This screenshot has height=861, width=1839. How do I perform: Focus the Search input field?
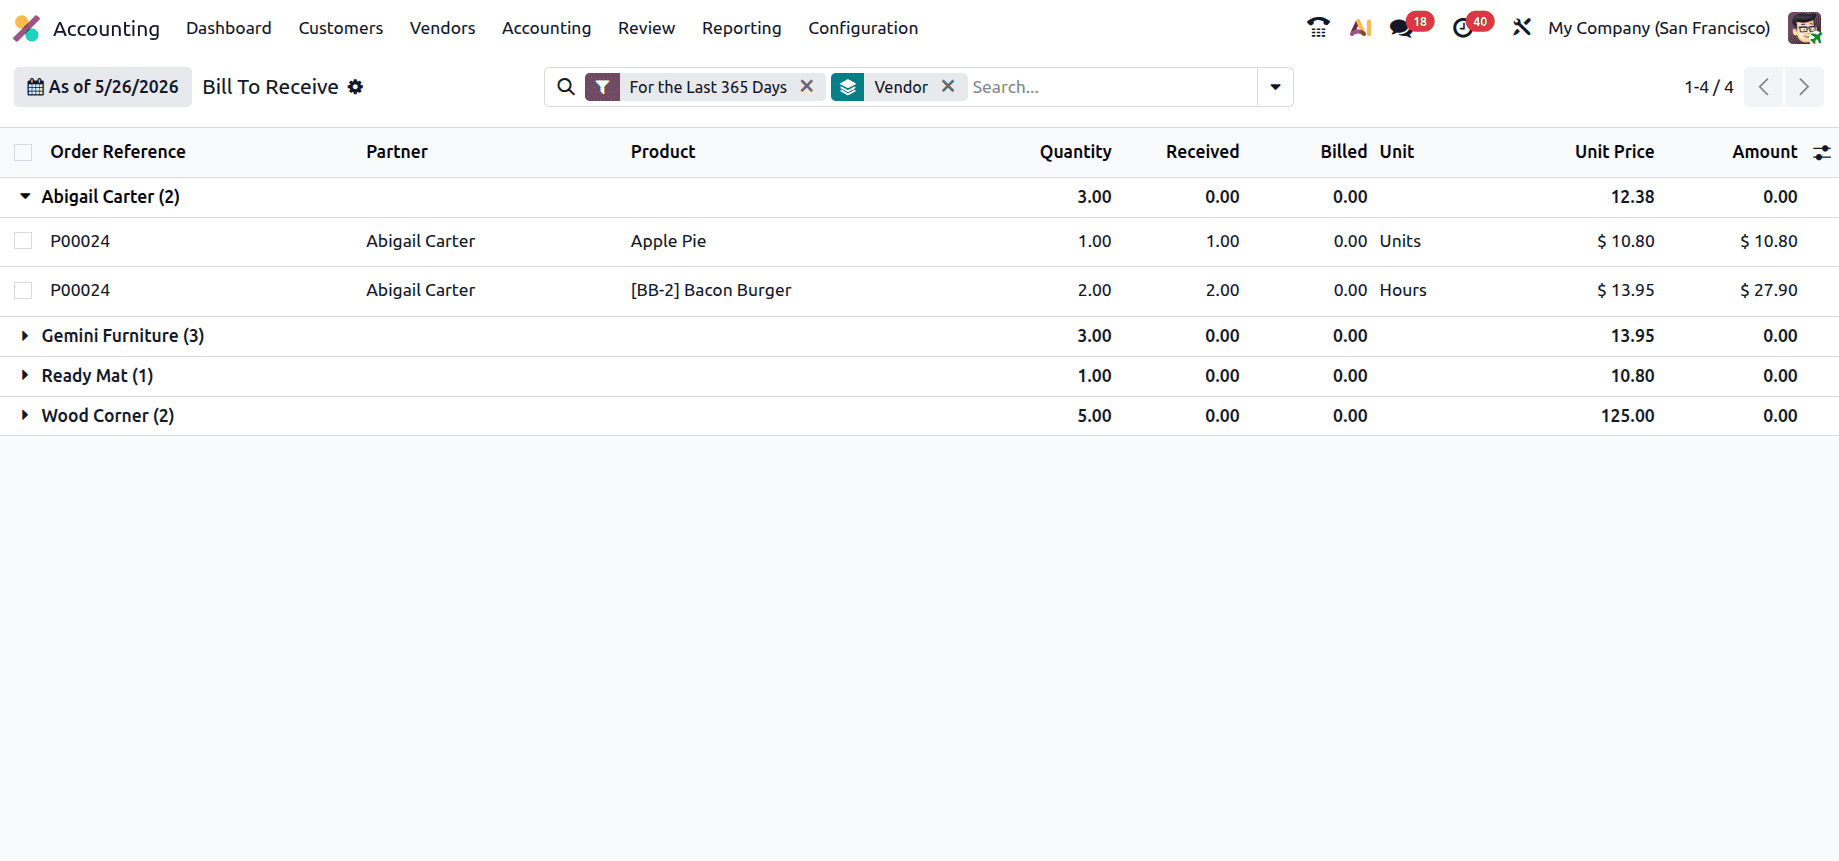1110,87
